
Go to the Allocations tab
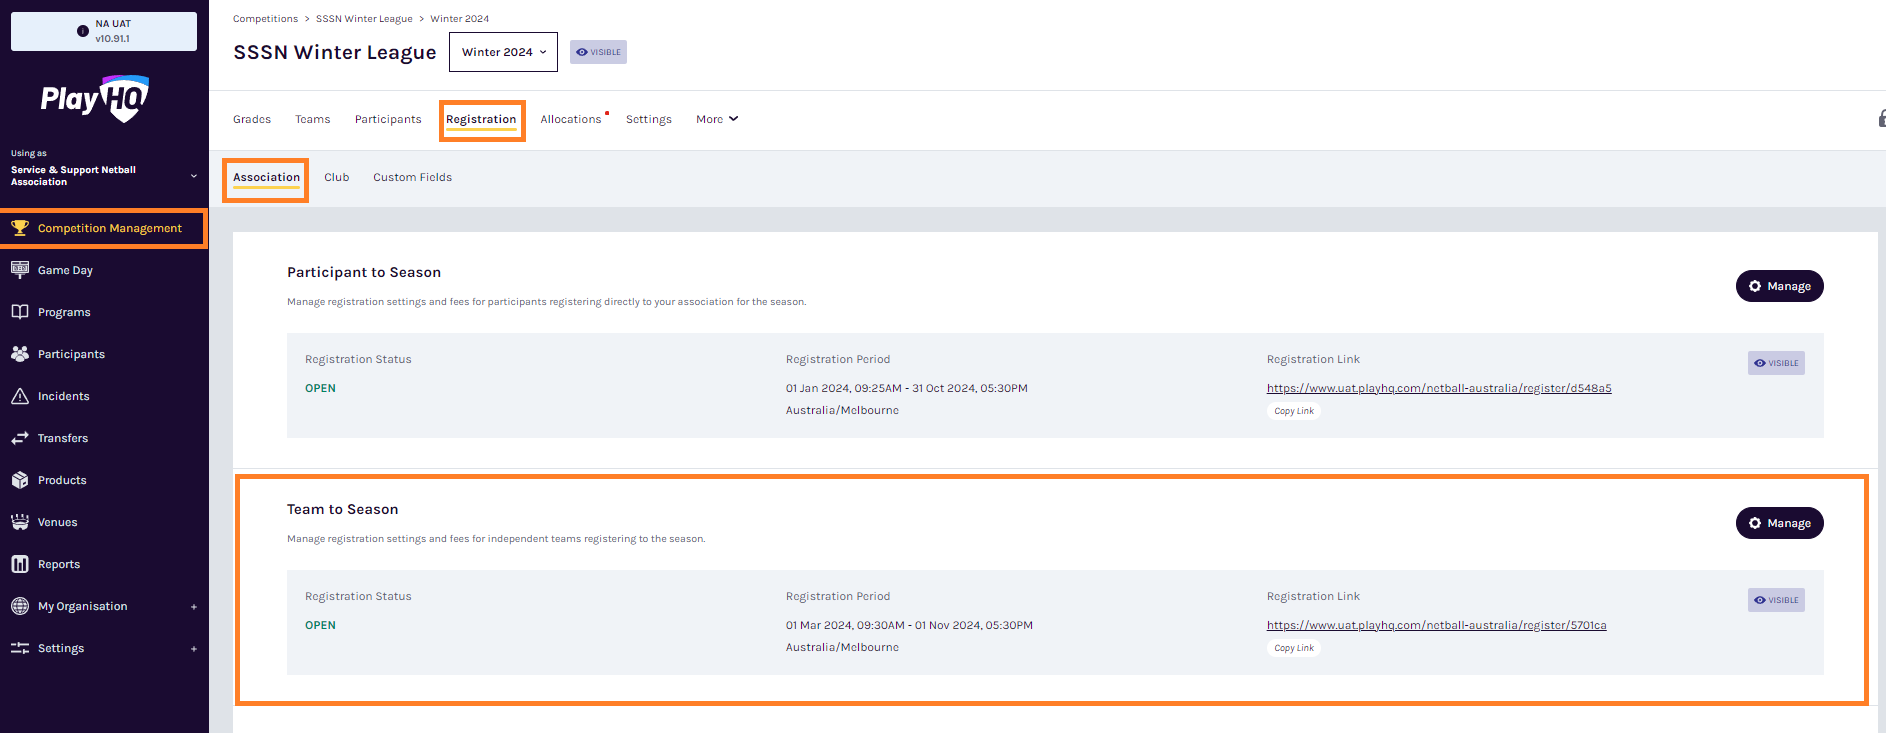point(571,119)
